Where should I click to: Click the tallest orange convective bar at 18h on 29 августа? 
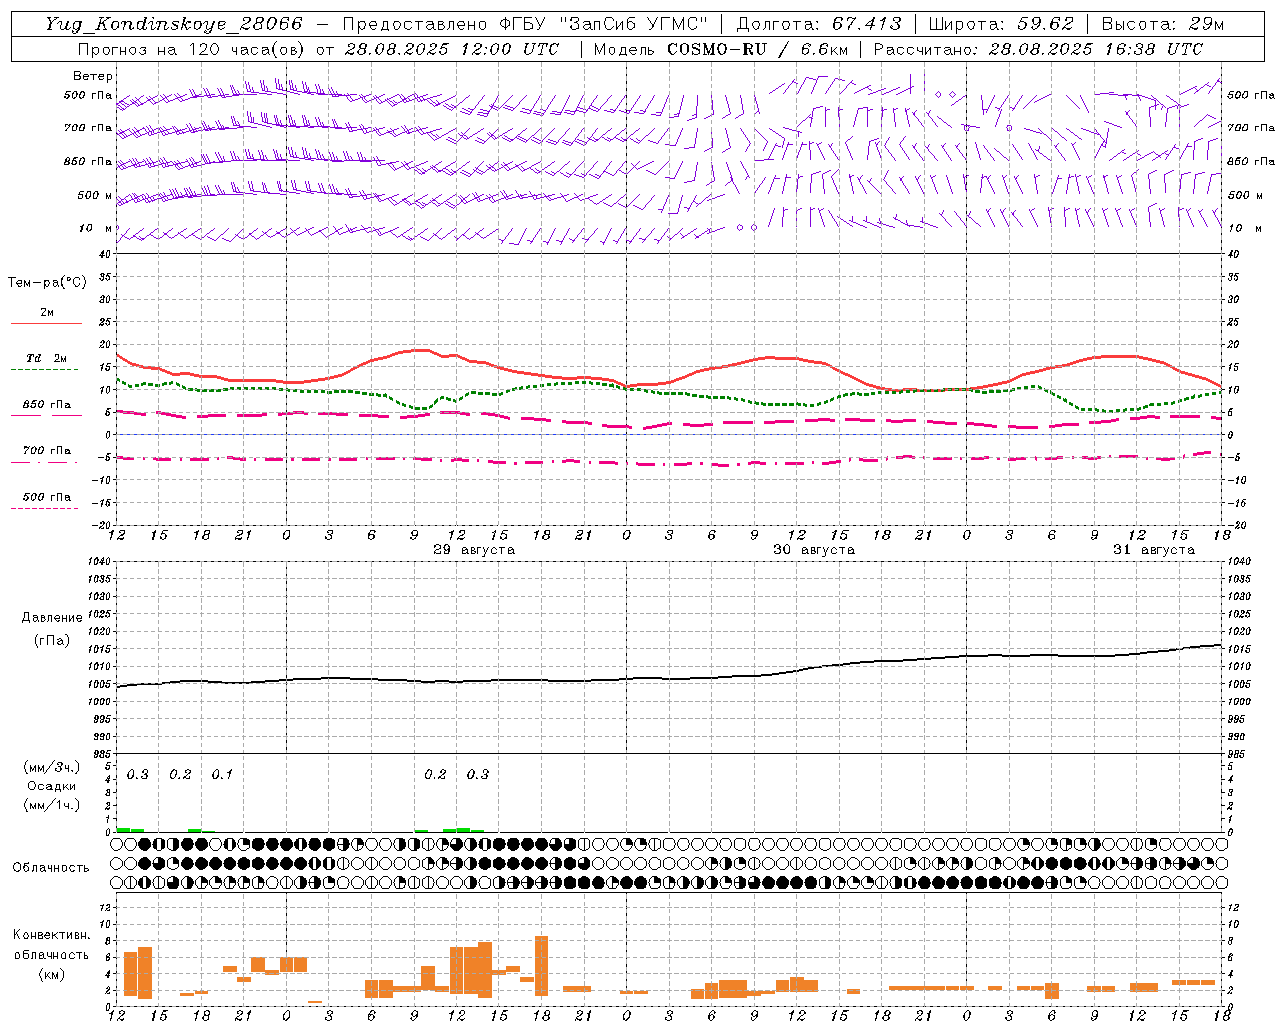pos(542,966)
